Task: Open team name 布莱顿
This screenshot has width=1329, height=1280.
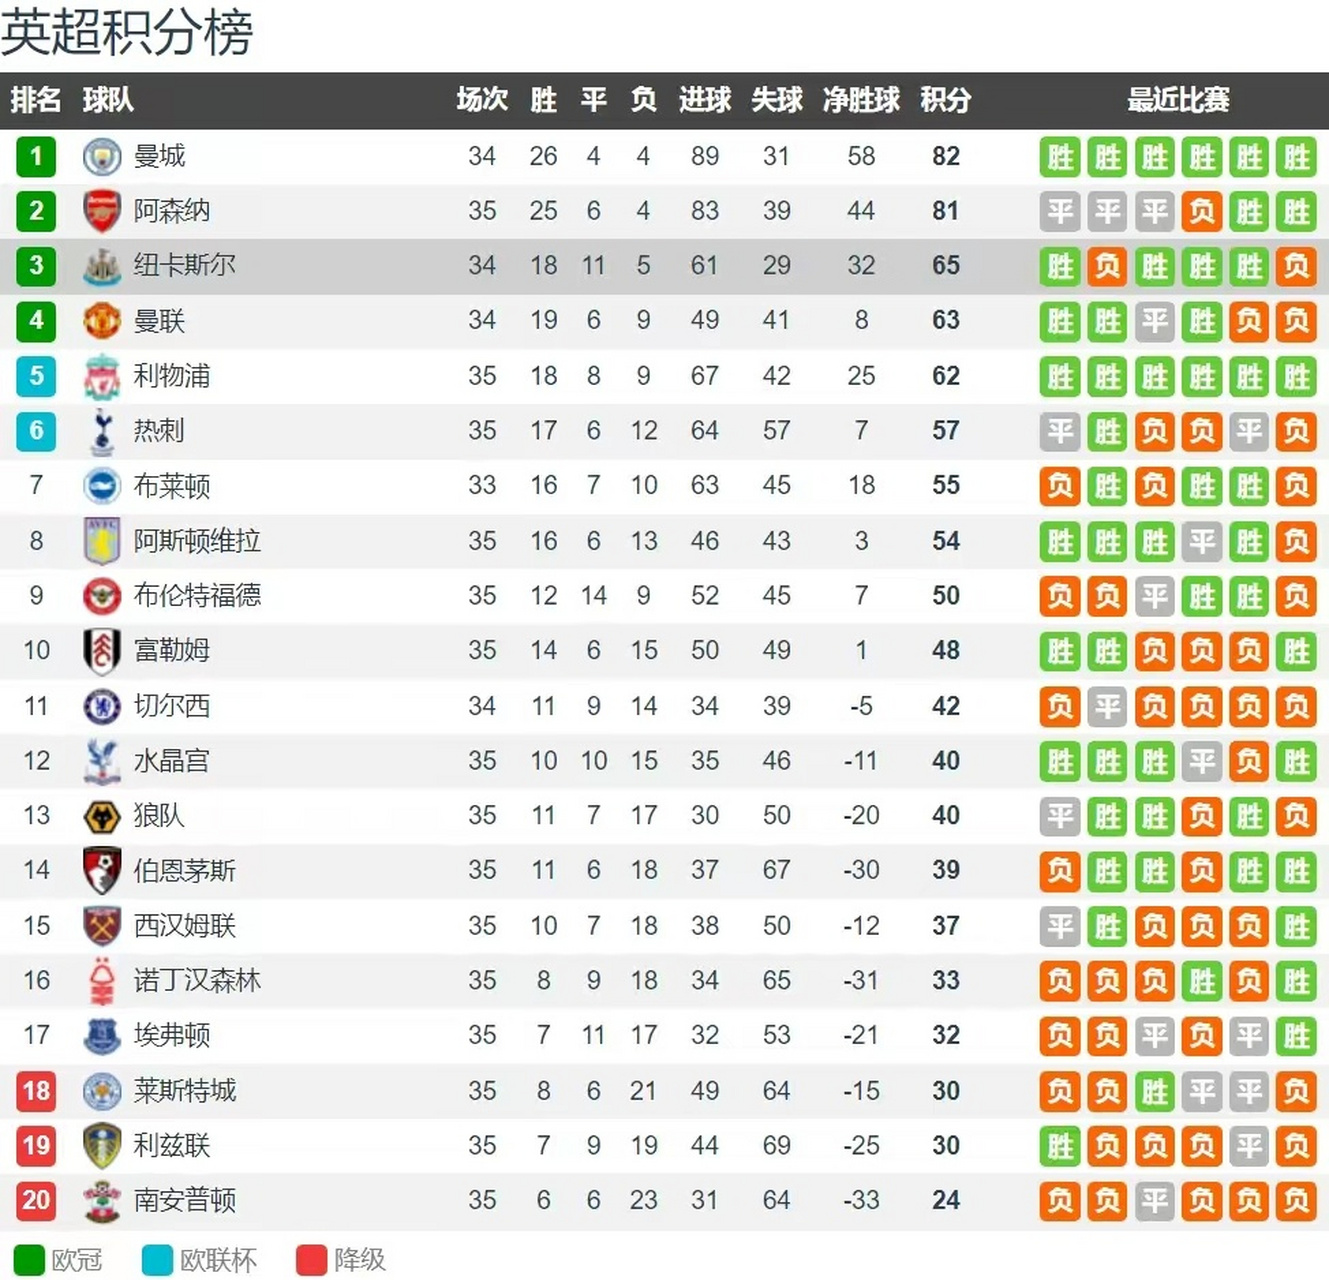Action: click(172, 486)
